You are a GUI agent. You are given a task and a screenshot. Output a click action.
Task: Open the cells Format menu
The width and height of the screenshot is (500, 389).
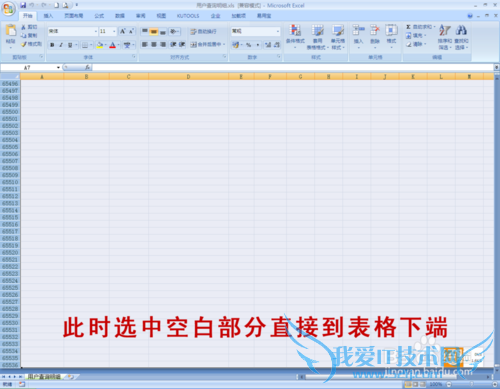click(391, 36)
